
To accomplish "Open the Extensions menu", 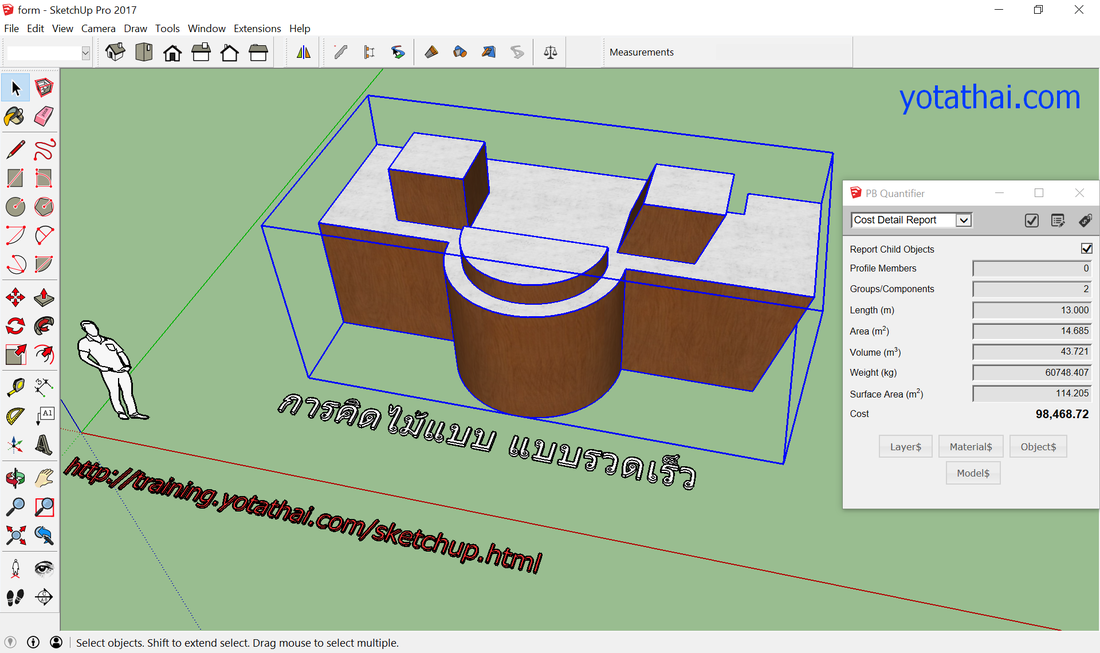I will (x=257, y=29).
